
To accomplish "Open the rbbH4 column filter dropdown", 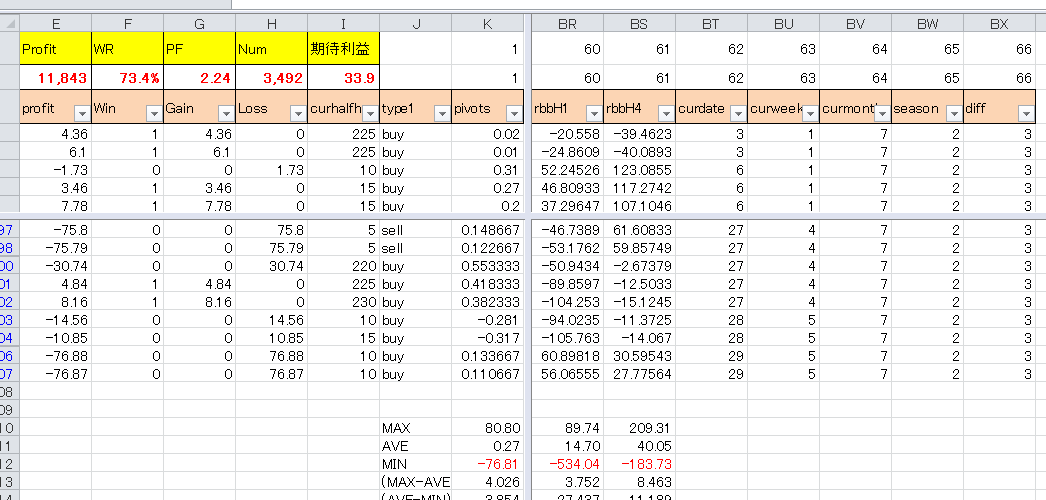I will (x=666, y=114).
